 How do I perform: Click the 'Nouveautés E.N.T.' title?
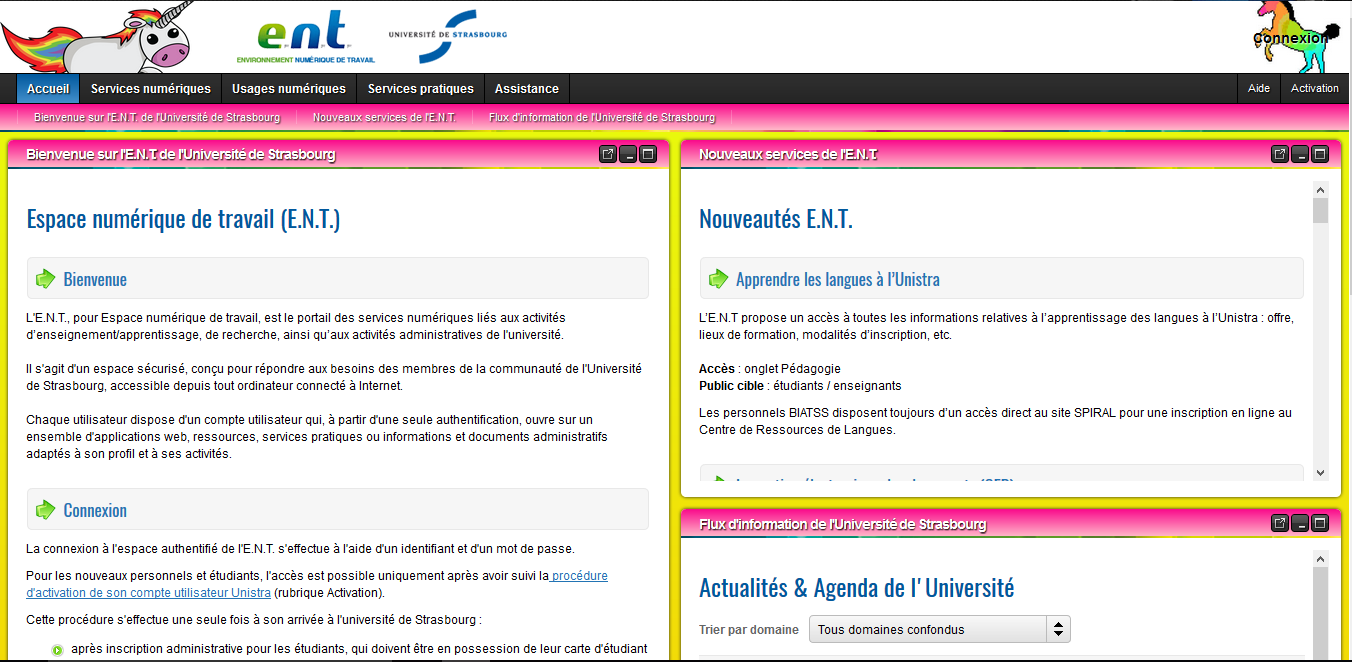point(776,219)
